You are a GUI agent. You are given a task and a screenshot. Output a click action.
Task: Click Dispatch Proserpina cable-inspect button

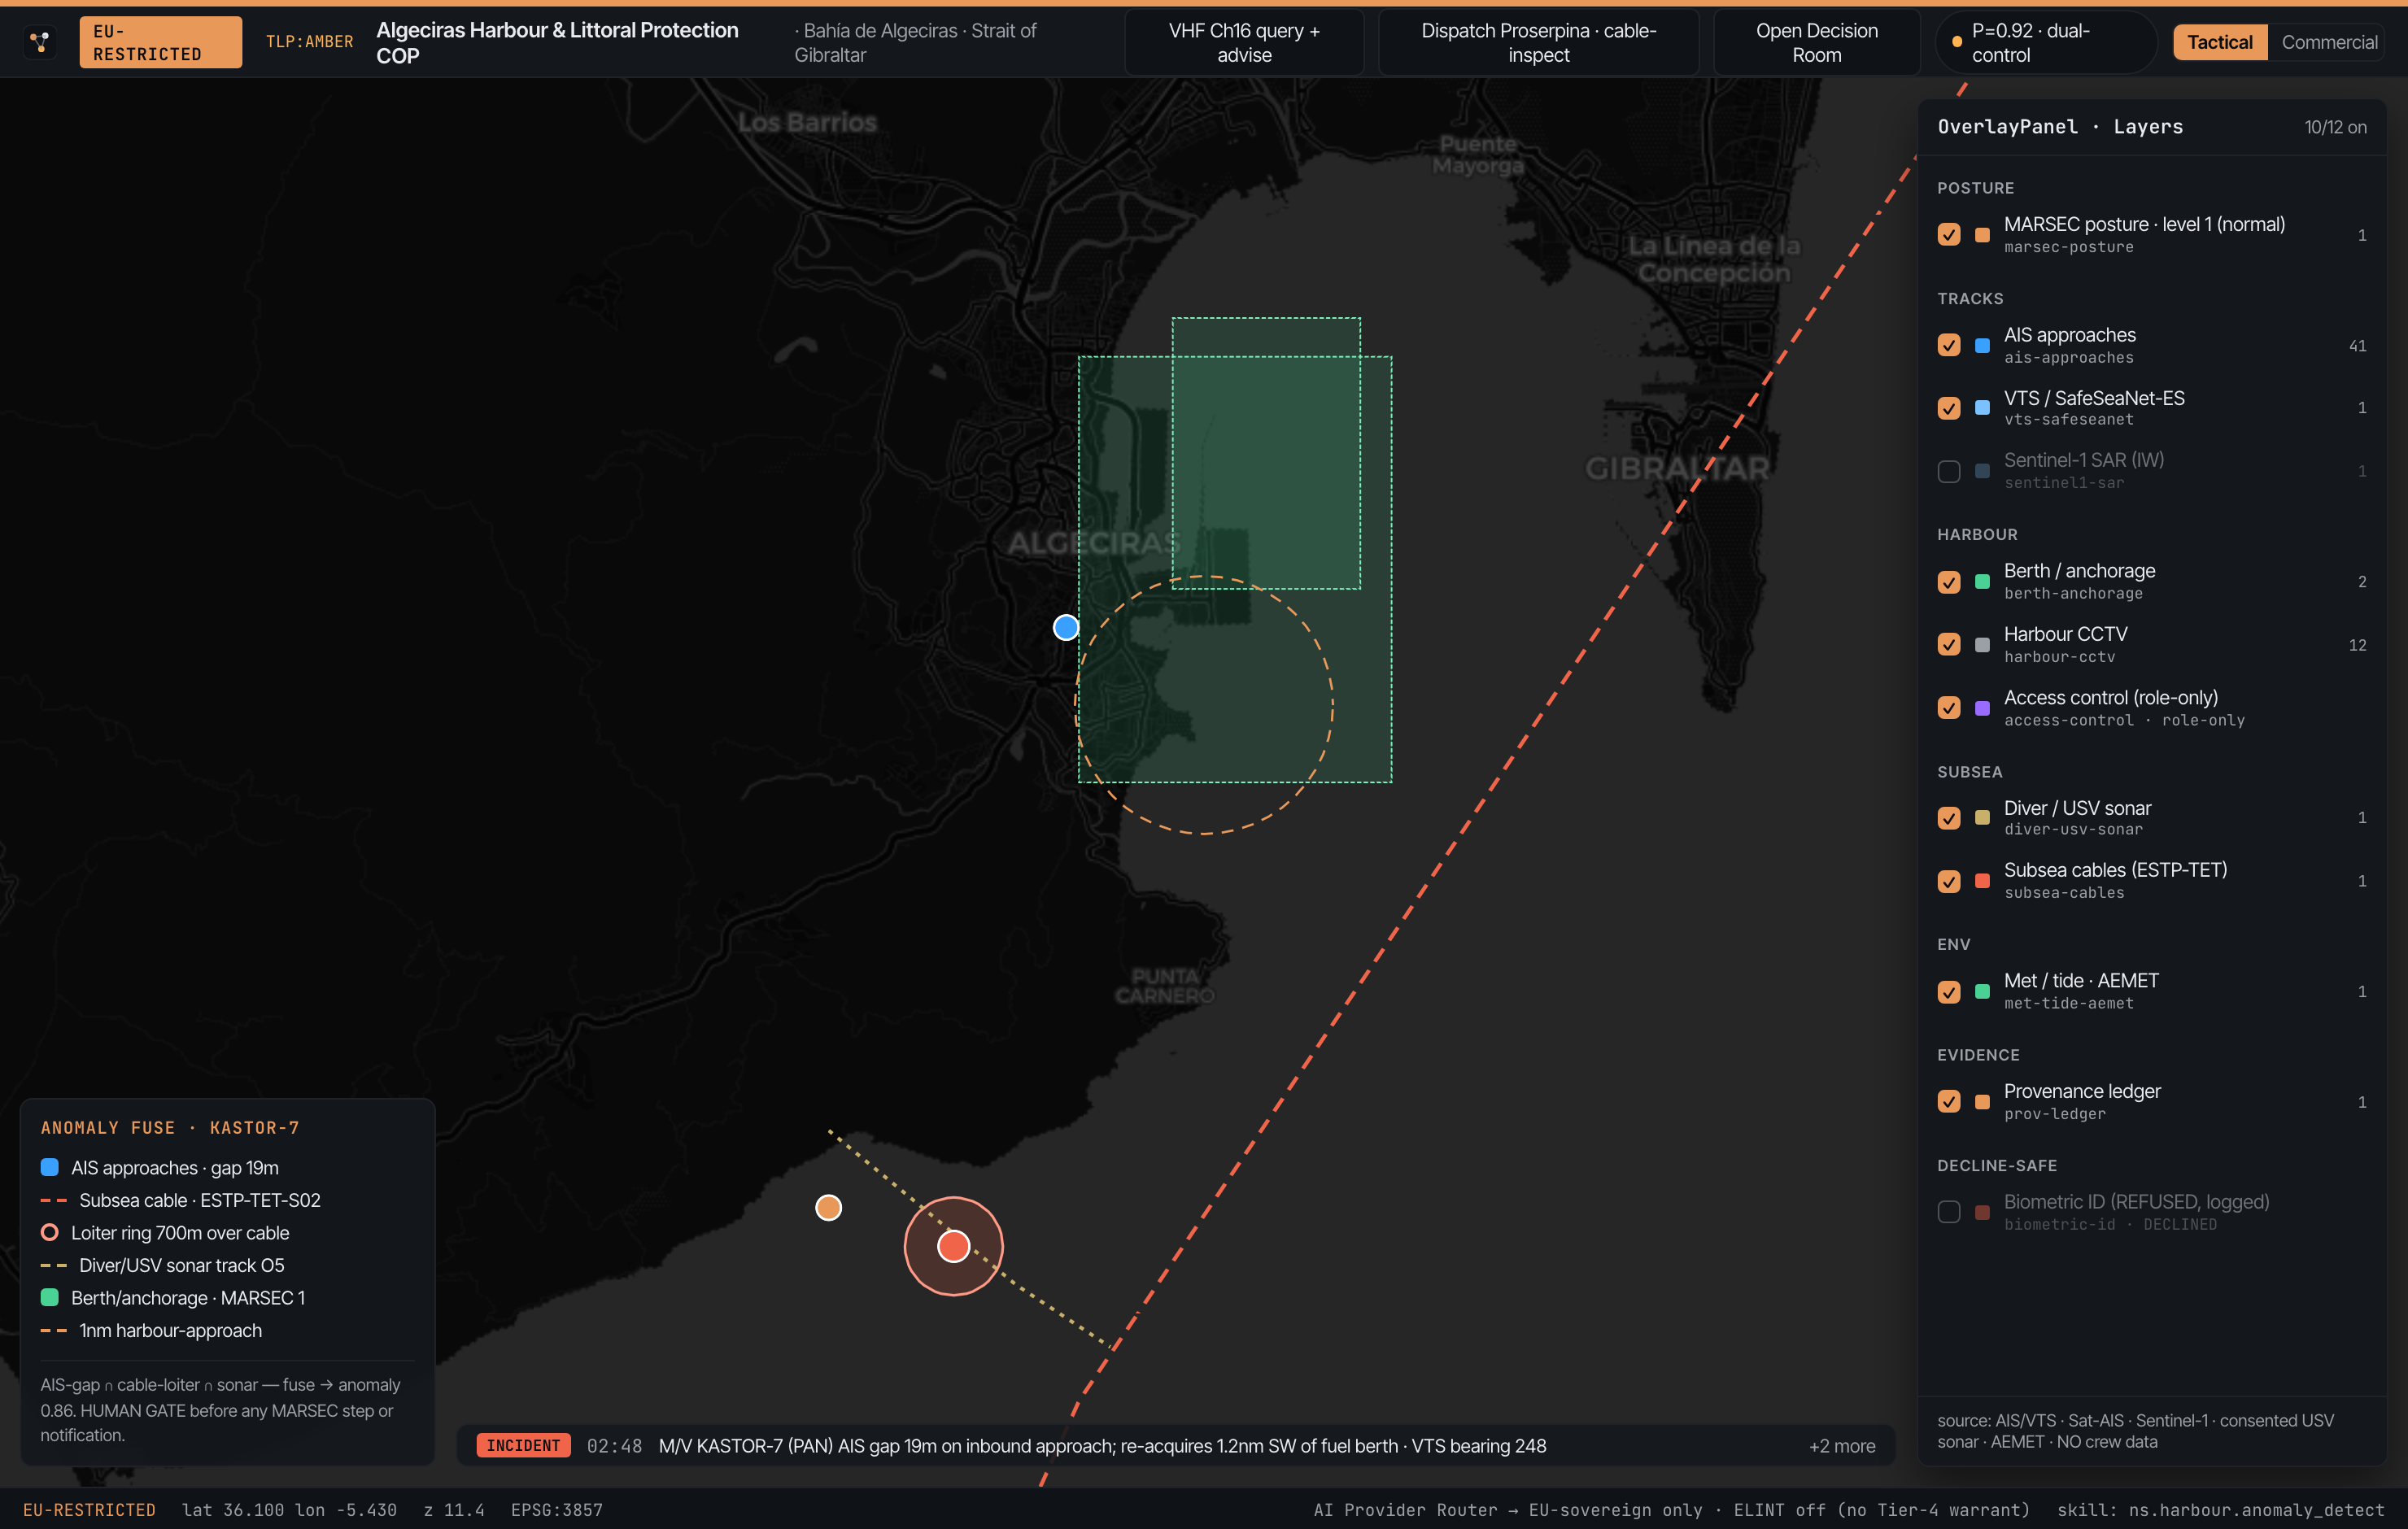point(1538,43)
